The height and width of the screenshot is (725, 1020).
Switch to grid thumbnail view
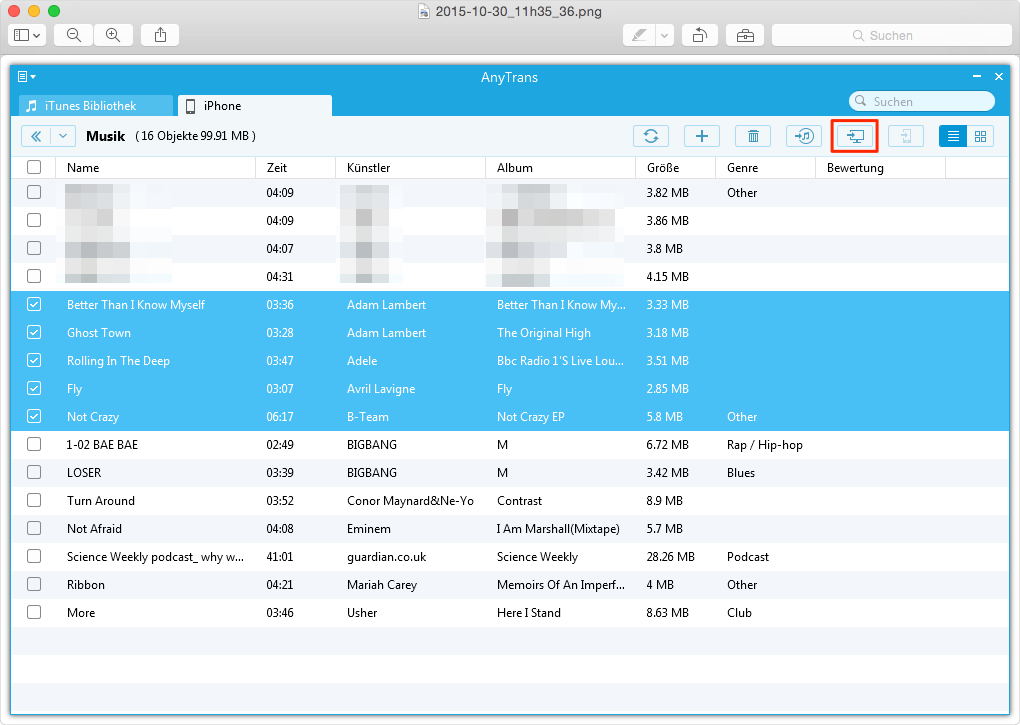980,136
